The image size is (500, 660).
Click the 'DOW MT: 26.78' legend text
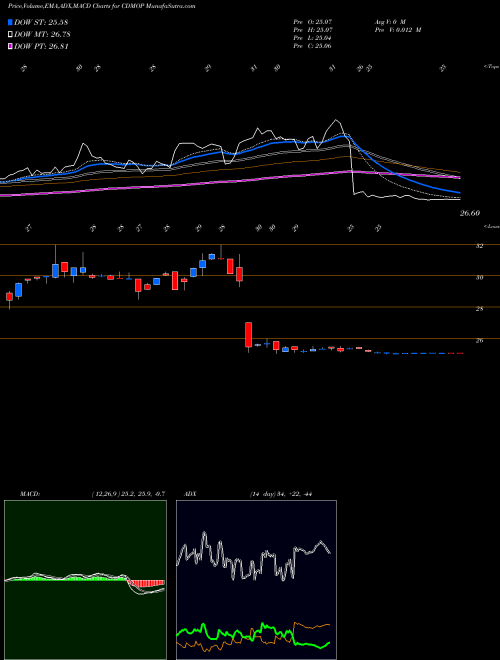click(41, 35)
